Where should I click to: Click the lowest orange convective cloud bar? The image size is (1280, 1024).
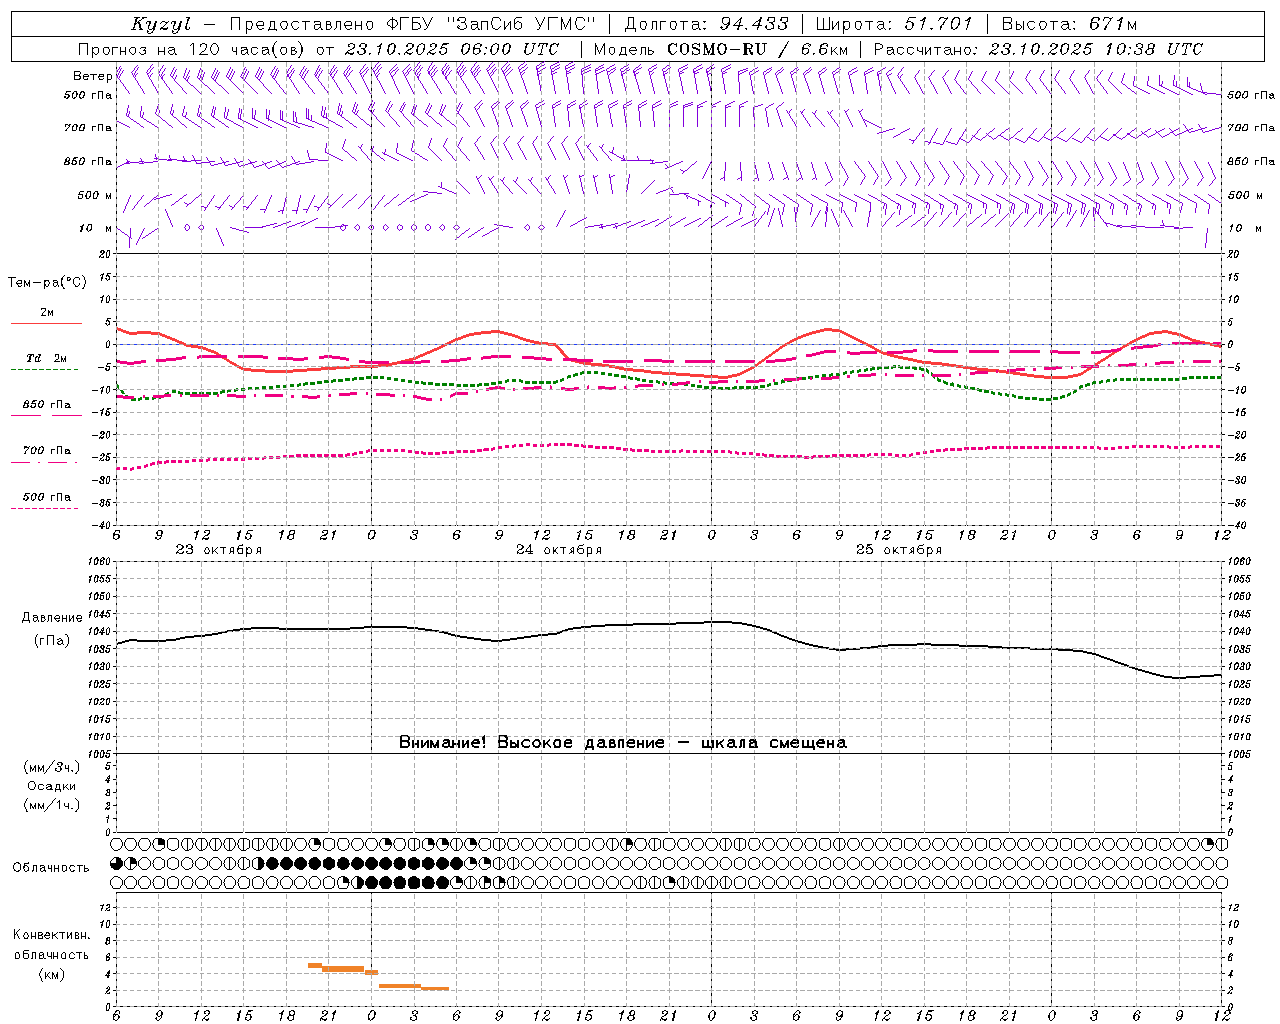(x=435, y=988)
